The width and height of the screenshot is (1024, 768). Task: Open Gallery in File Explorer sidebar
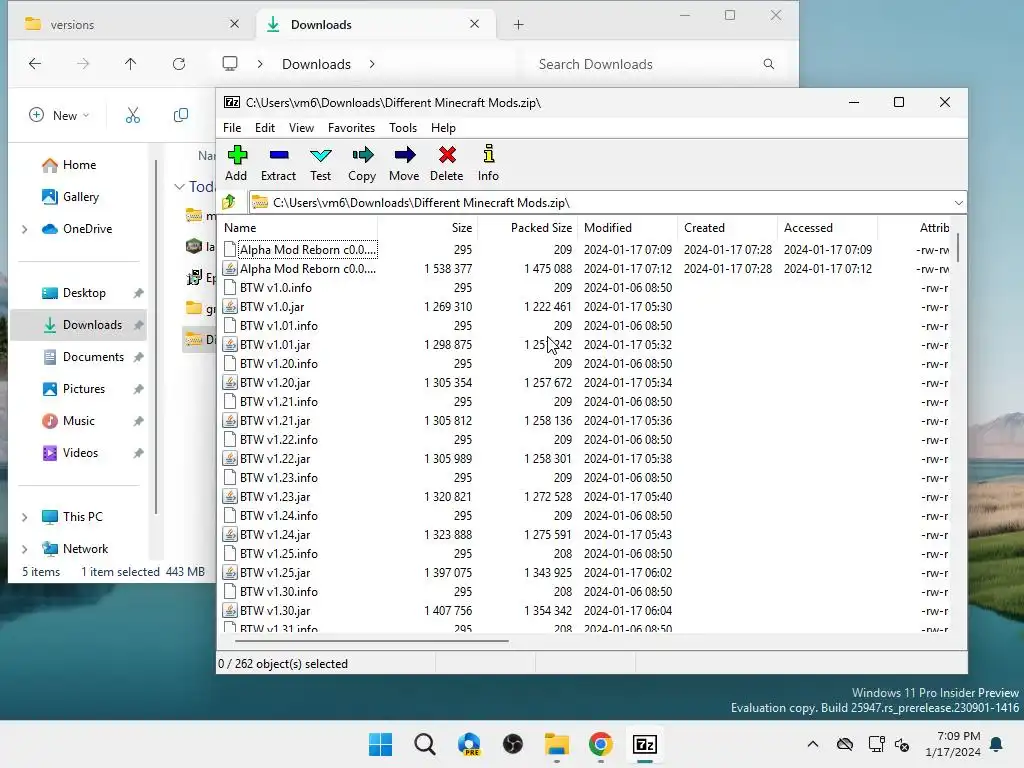coord(70,197)
